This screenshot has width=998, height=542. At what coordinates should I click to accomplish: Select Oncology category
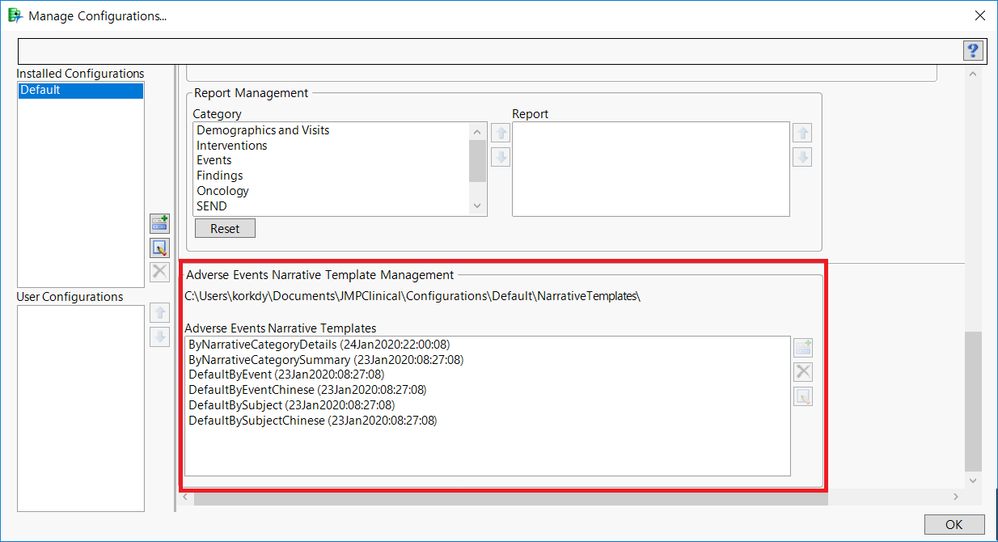pyautogui.click(x=223, y=191)
